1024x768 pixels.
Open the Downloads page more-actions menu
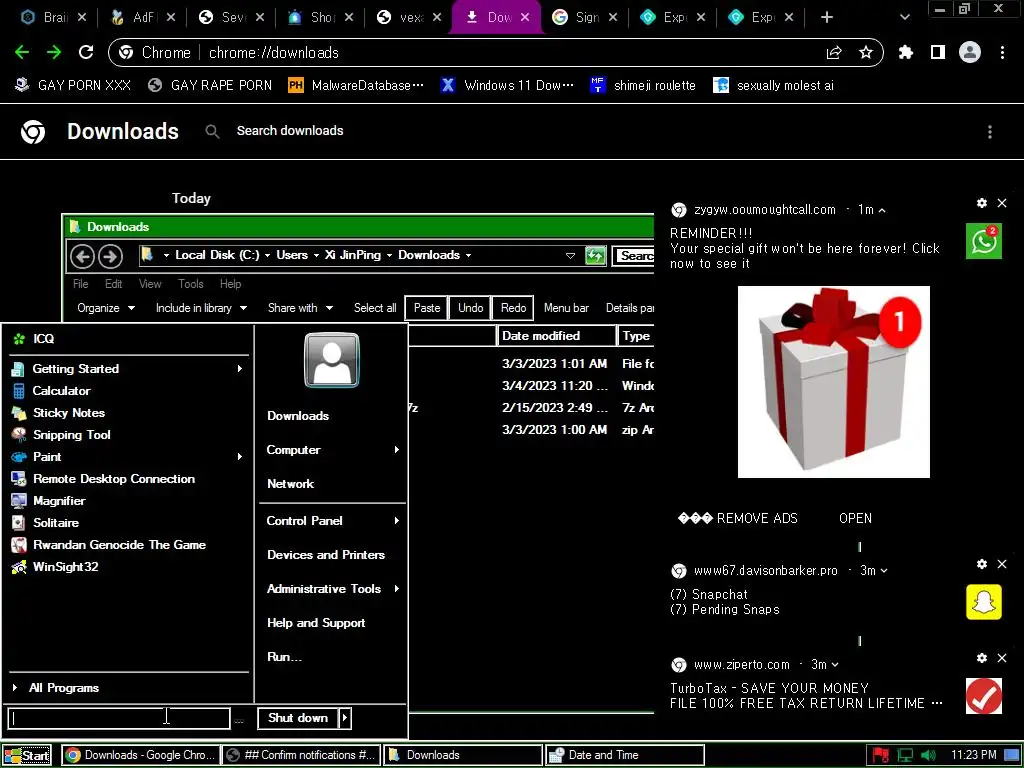(990, 132)
